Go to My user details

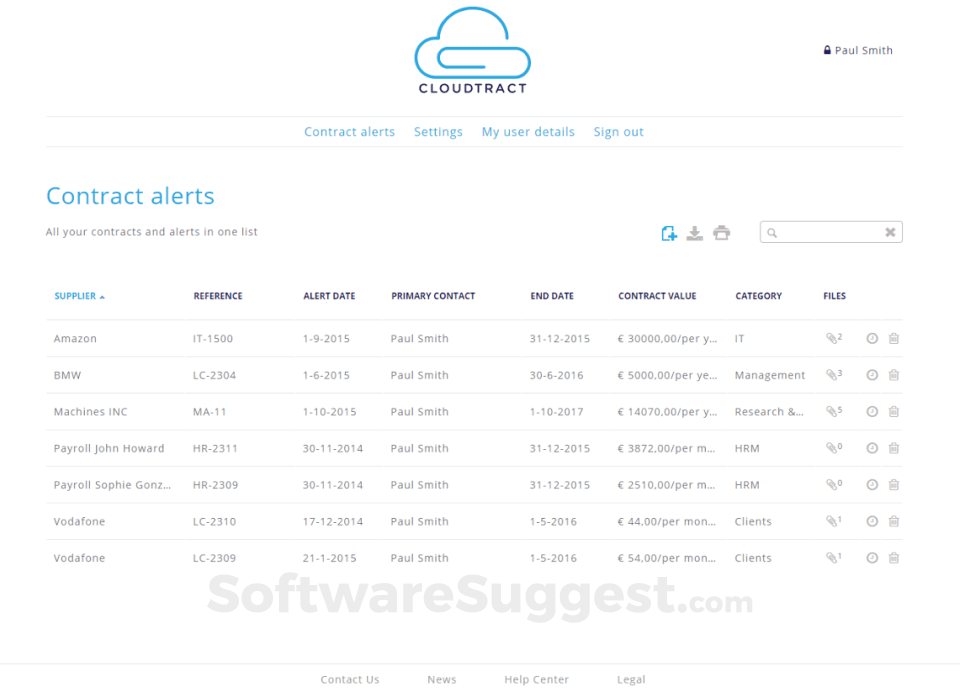coord(528,132)
